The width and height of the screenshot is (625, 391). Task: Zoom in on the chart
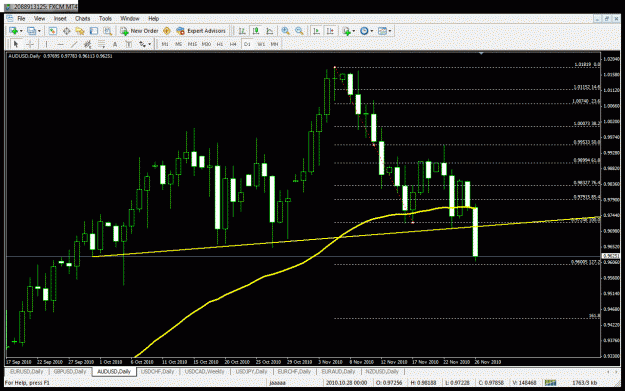285,31
